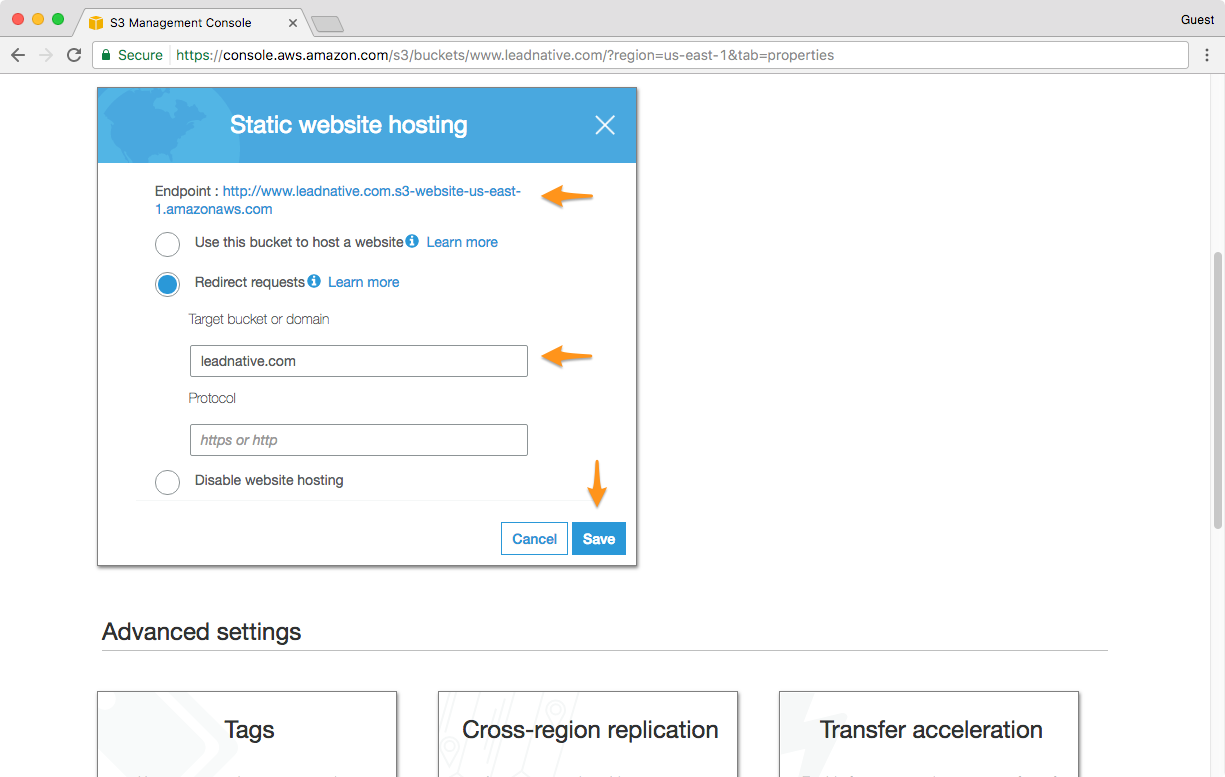Focus the Protocol input field
This screenshot has height=777, width=1225.
[358, 440]
